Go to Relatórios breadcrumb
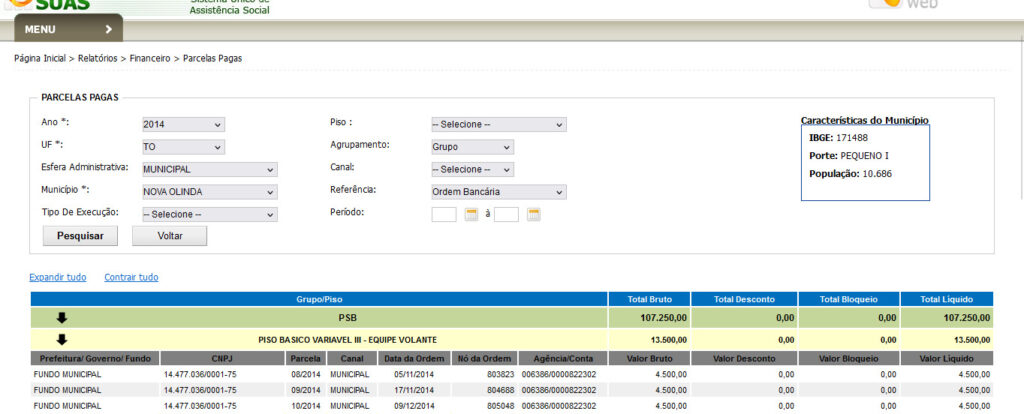The height and width of the screenshot is (414, 1024). click(98, 58)
